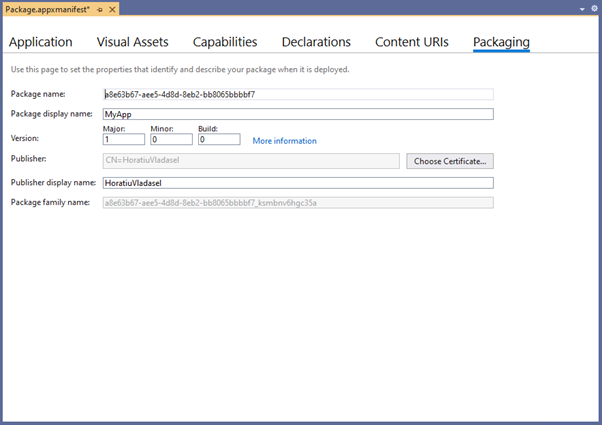Open the tab well settings gear
The height and width of the screenshot is (425, 602).
(594, 8)
